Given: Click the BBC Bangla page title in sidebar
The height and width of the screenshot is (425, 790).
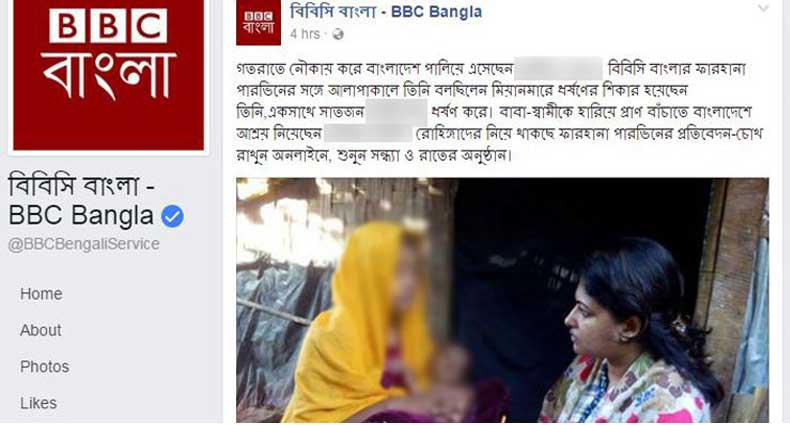Looking at the screenshot, I should coord(82,200).
